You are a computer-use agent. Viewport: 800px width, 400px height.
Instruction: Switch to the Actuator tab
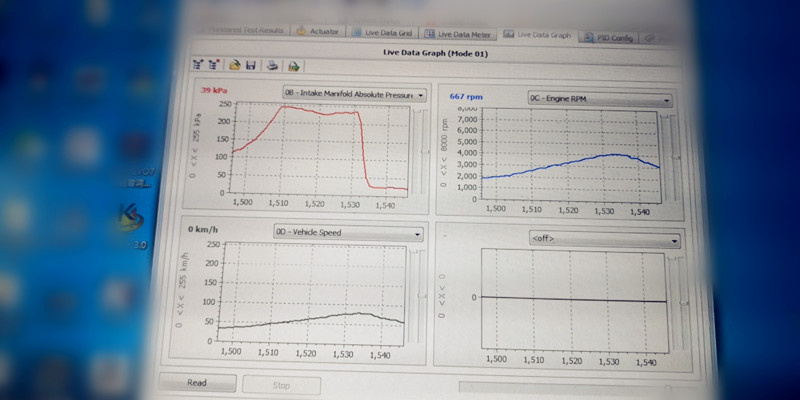pos(318,31)
